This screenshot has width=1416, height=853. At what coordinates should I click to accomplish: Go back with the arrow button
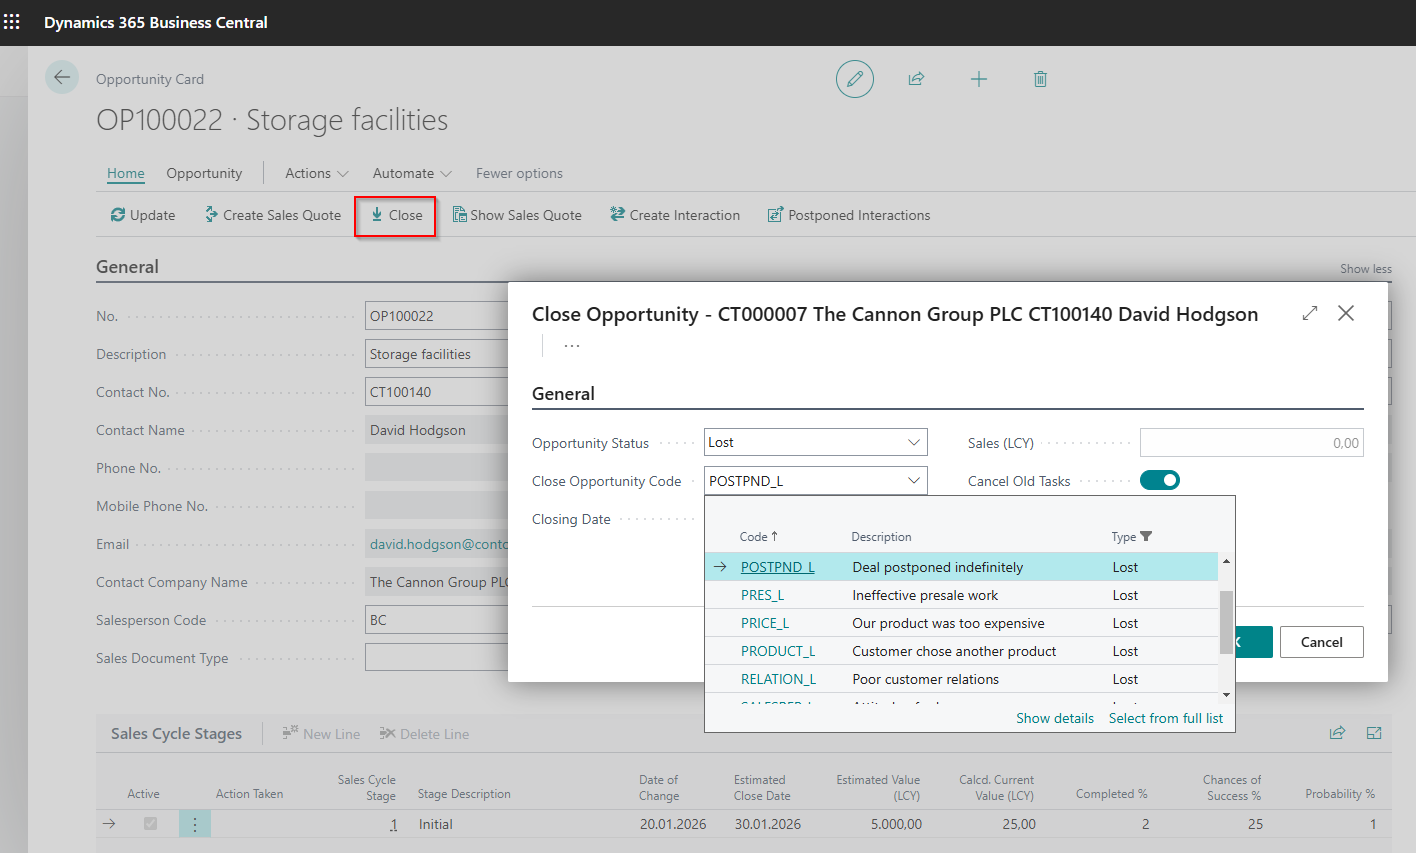click(x=62, y=78)
